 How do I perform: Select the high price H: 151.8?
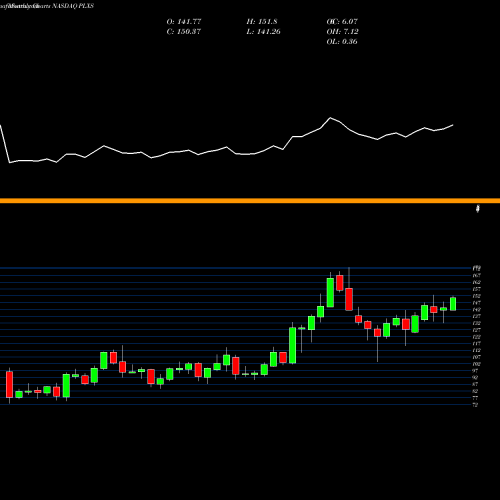tap(262, 22)
